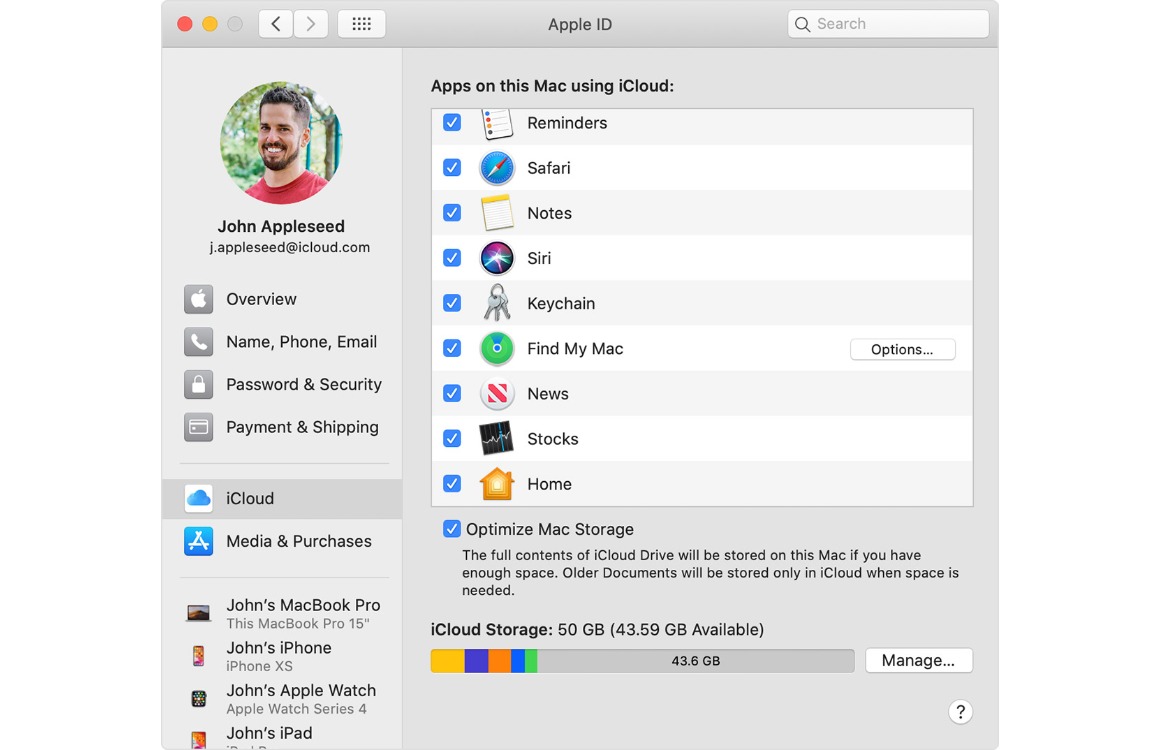The image size is (1160, 750).
Task: Go back with the left arrow button
Action: 275,24
